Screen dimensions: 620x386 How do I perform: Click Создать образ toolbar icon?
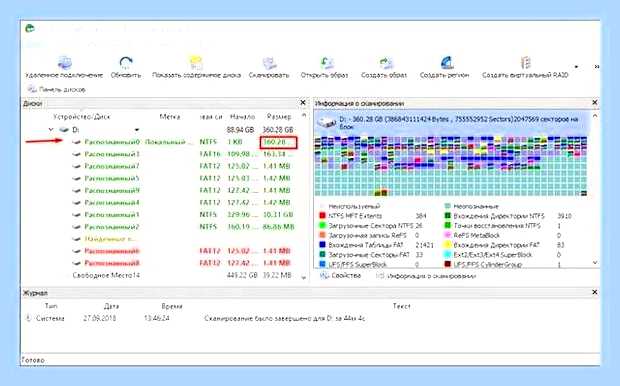click(385, 63)
